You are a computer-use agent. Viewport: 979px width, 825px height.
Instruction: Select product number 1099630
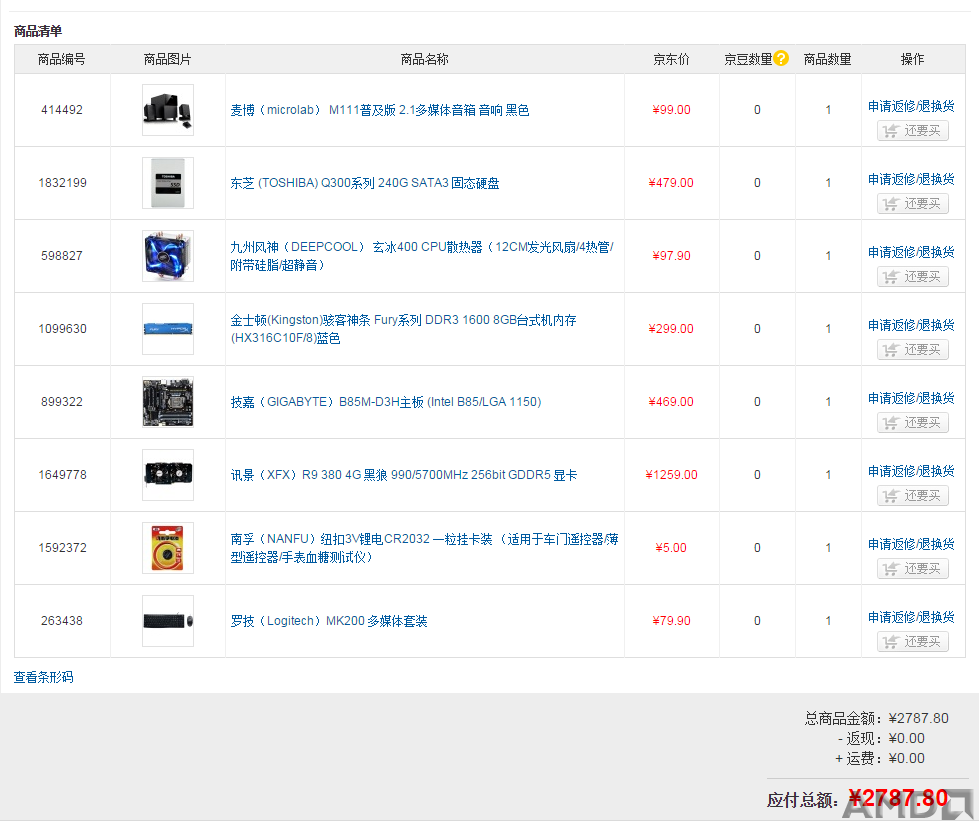coord(62,329)
